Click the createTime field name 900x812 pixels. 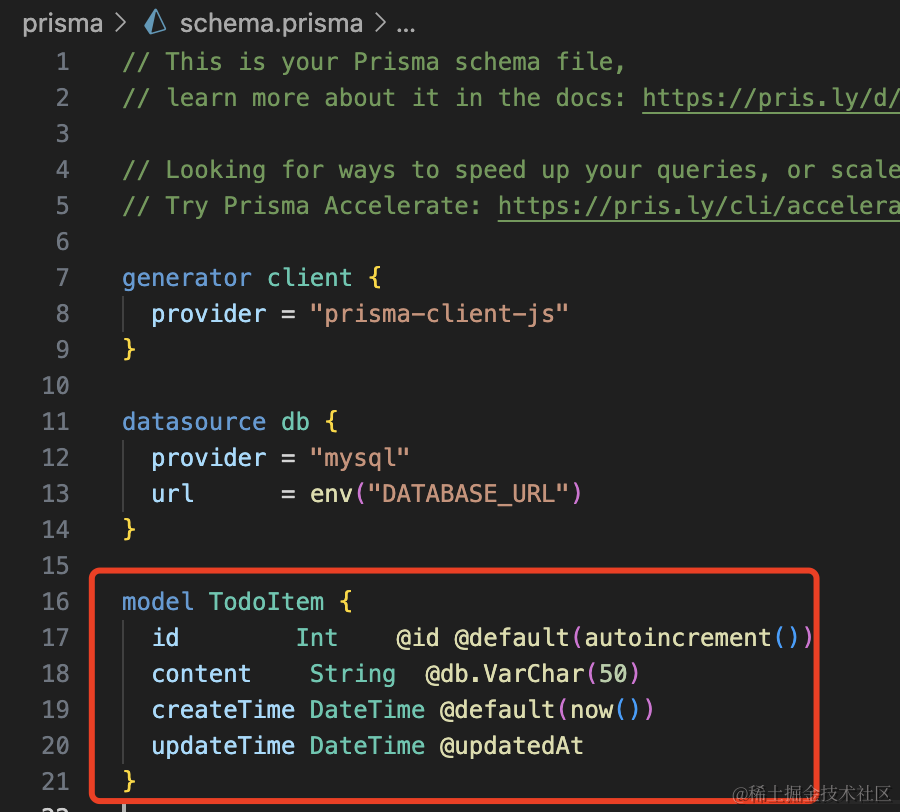point(223,709)
